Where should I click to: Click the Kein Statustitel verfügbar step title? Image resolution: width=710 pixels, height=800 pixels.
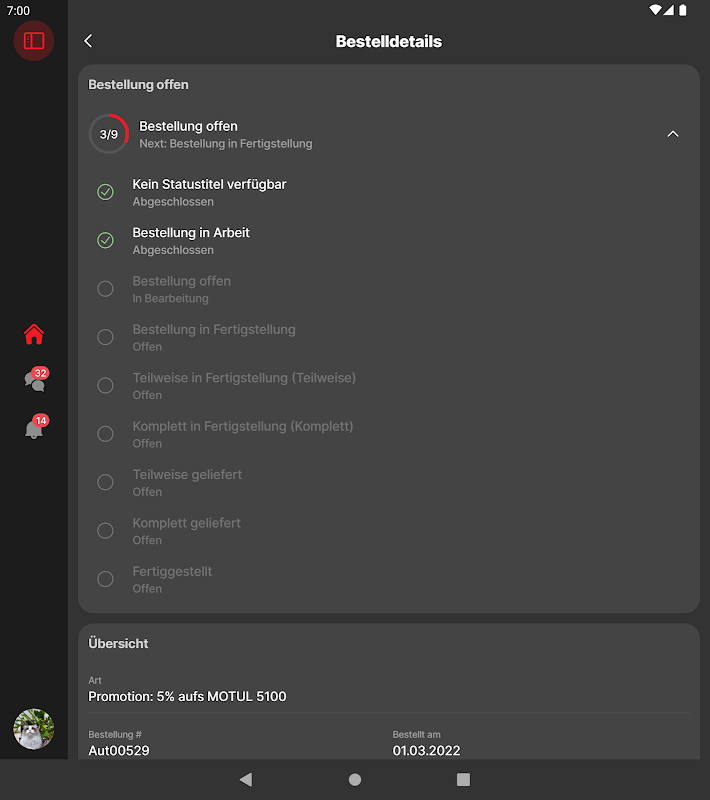[209, 184]
